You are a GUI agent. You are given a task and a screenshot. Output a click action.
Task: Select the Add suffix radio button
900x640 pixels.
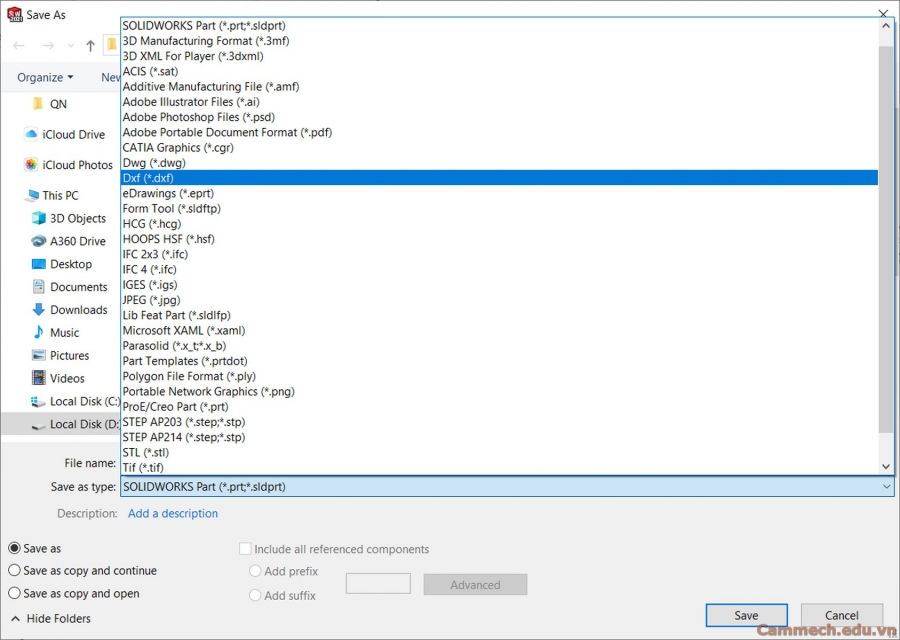click(x=255, y=595)
